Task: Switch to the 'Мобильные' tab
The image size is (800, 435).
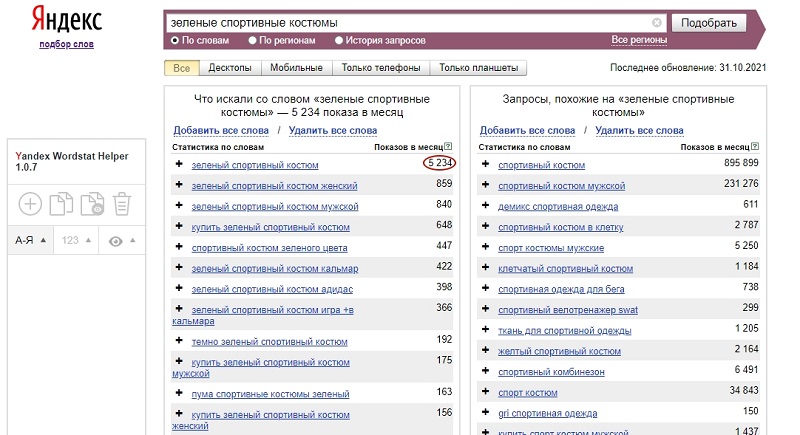Action: (x=296, y=68)
